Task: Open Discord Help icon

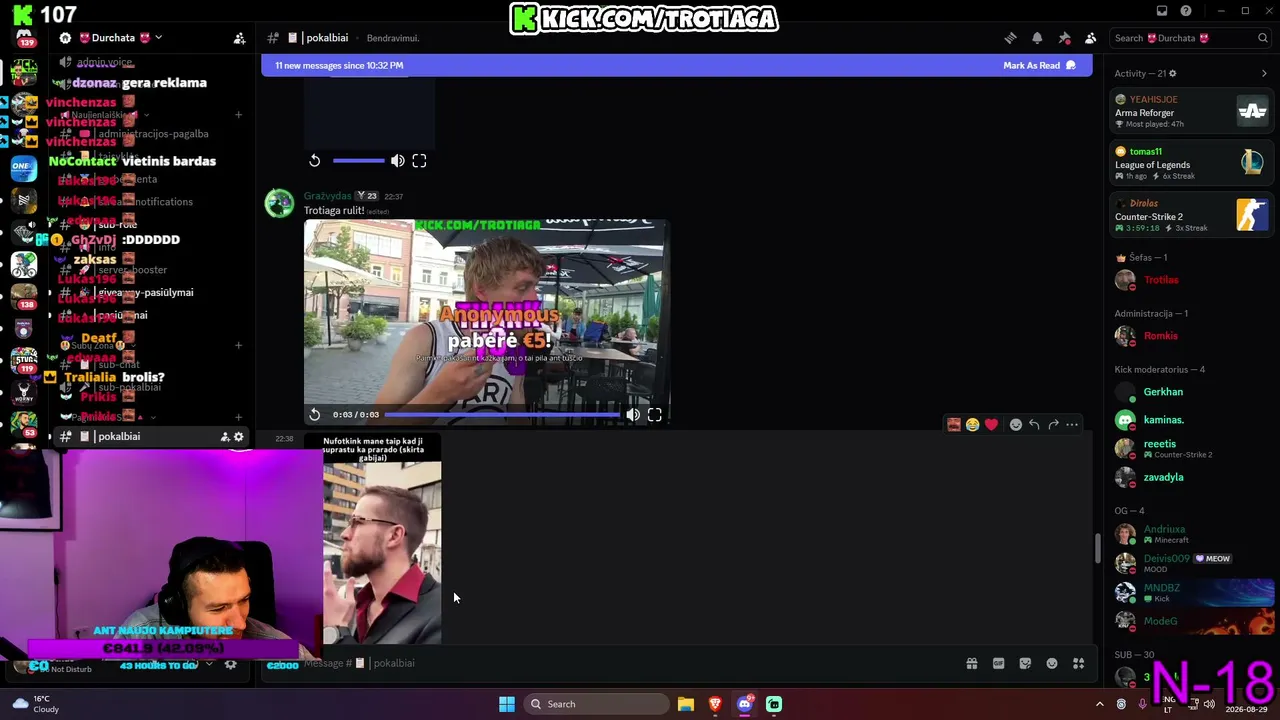Action: point(1186,11)
